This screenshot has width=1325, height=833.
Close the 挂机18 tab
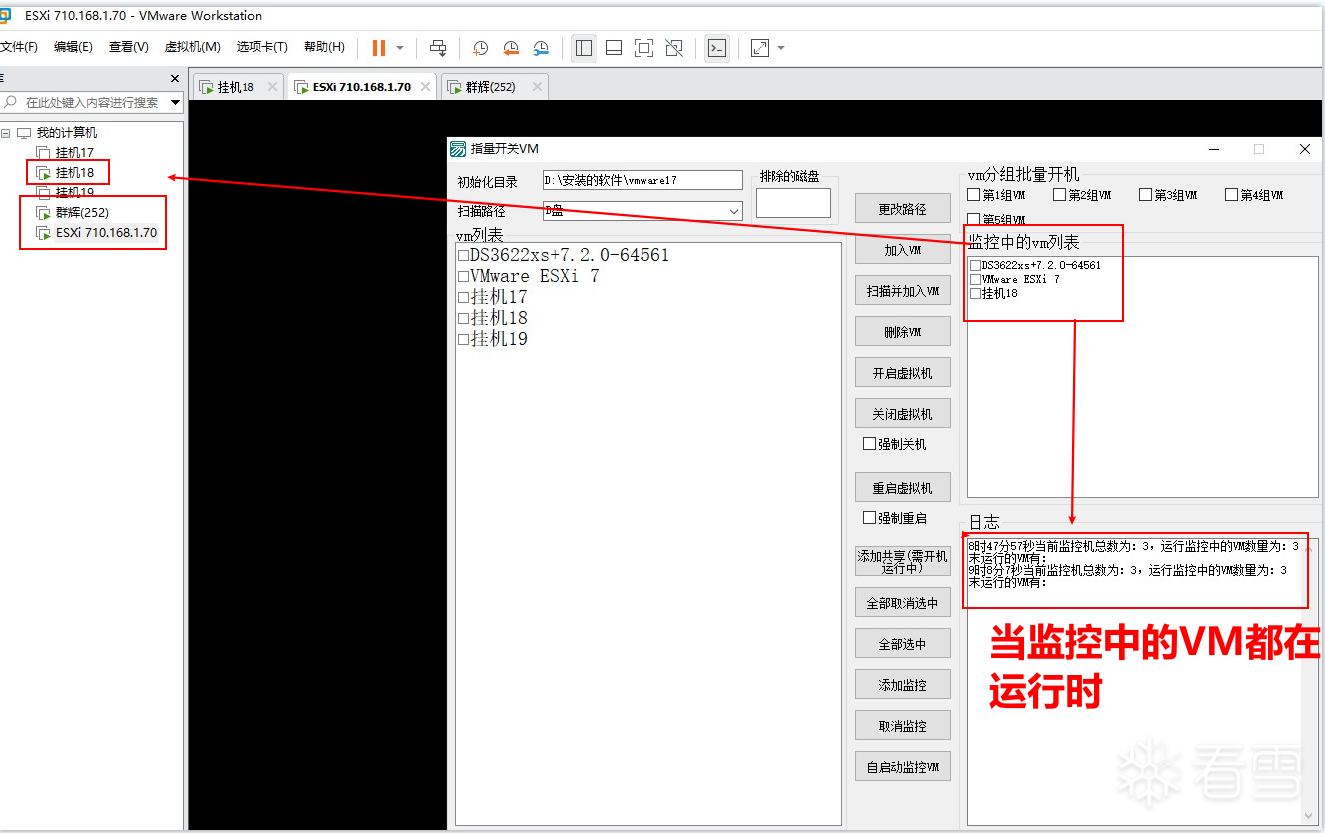273,87
